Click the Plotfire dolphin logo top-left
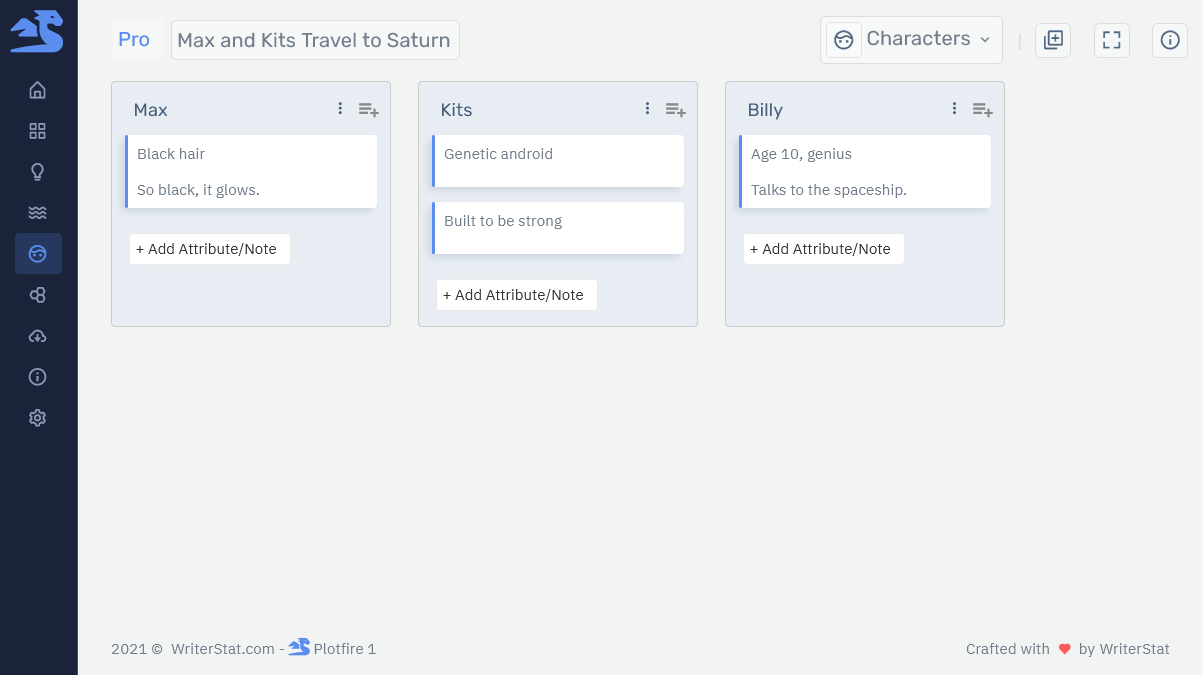 [38, 31]
